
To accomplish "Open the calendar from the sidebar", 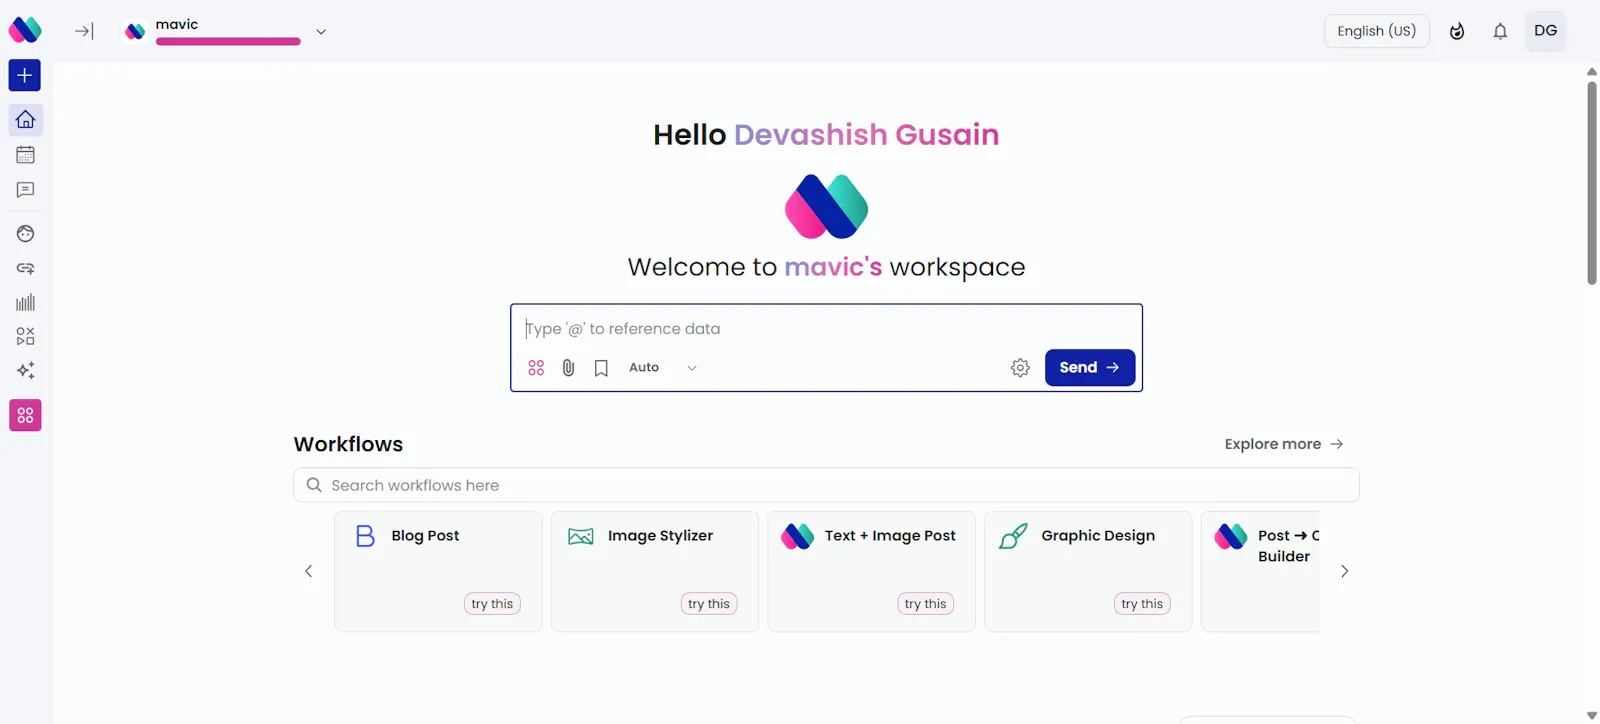I will click(x=25, y=155).
